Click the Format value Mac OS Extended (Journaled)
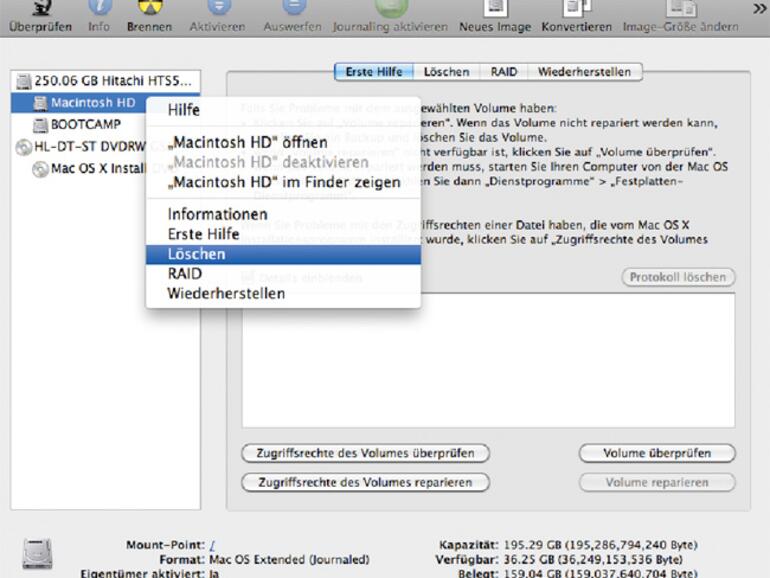This screenshot has width=770, height=578. point(289,559)
